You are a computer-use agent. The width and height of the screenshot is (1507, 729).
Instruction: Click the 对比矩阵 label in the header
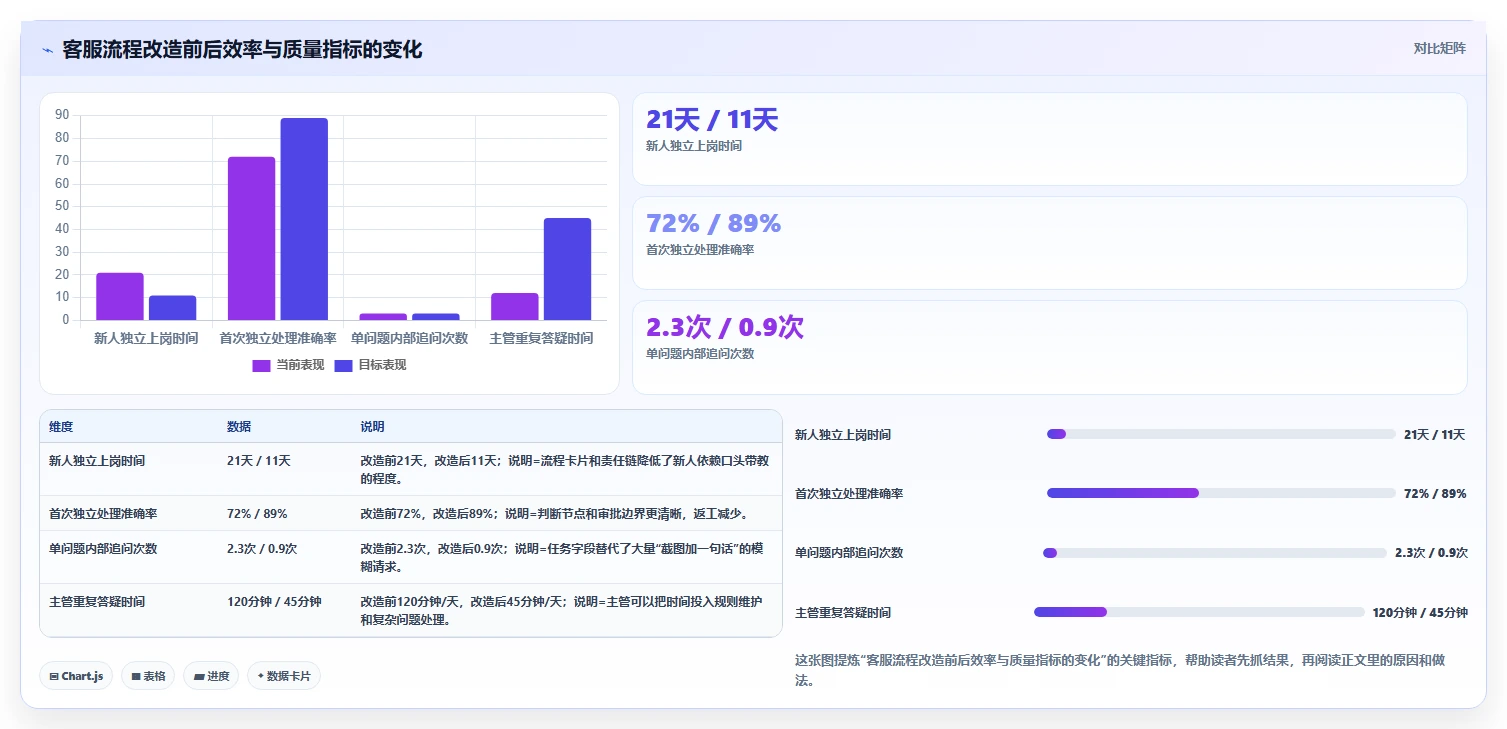pos(1439,49)
